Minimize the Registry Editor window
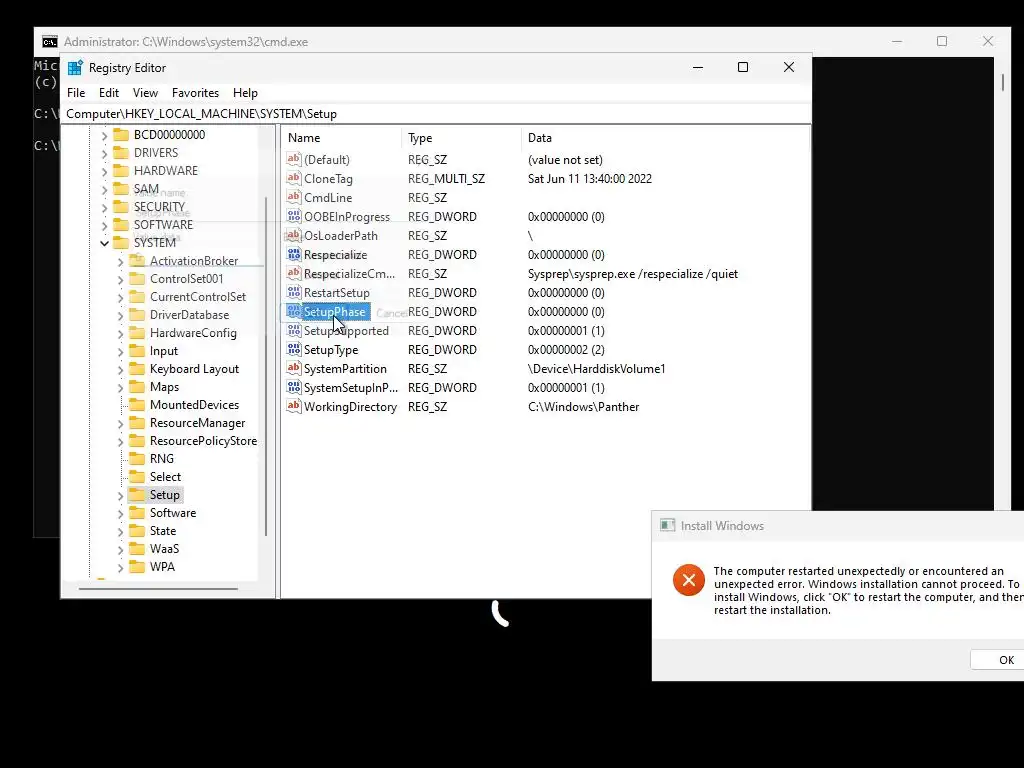Viewport: 1024px width, 768px height. point(697,67)
